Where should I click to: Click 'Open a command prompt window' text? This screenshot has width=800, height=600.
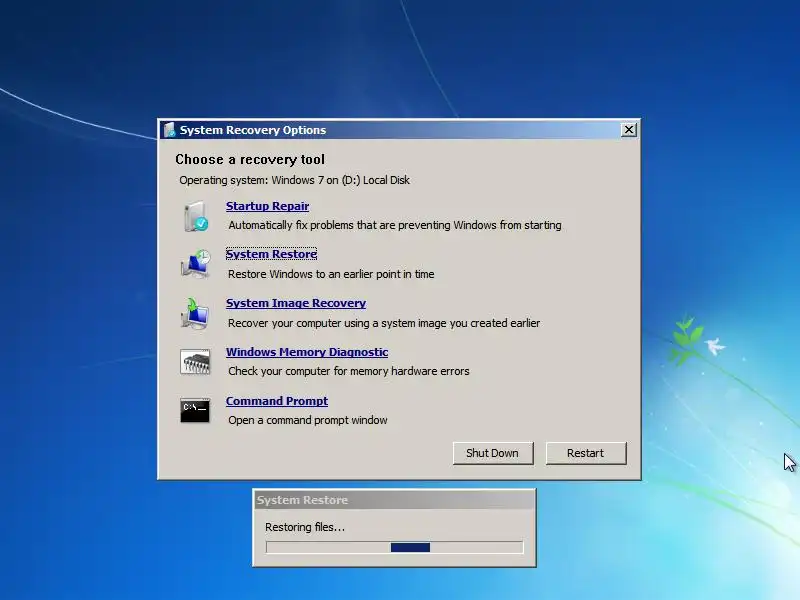308,420
